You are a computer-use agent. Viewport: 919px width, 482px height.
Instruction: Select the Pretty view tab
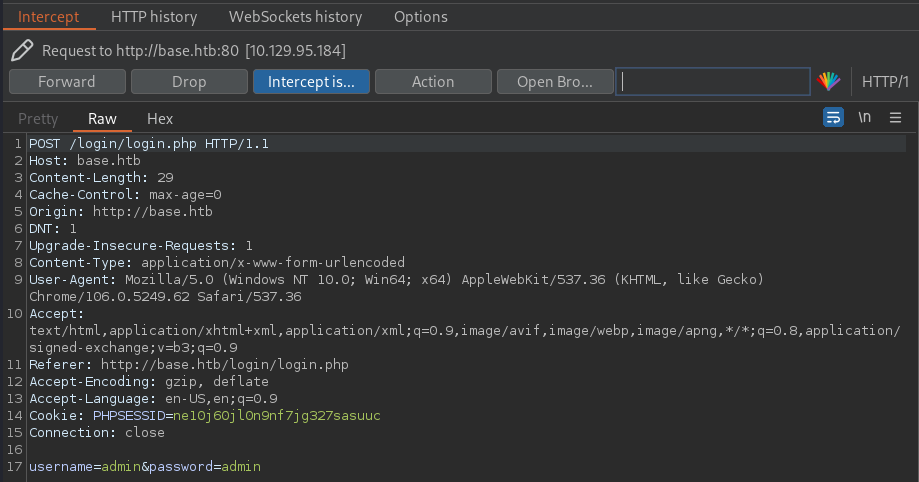point(38,118)
